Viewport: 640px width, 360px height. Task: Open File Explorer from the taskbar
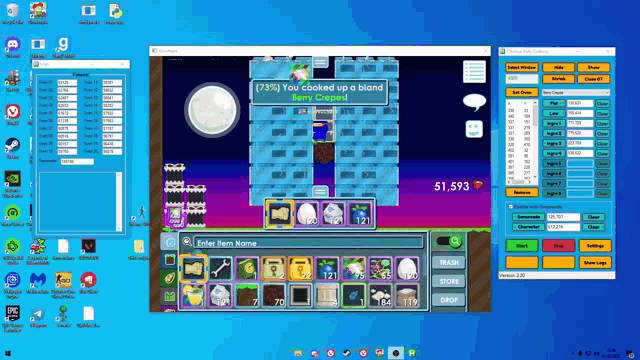pyautogui.click(x=298, y=353)
